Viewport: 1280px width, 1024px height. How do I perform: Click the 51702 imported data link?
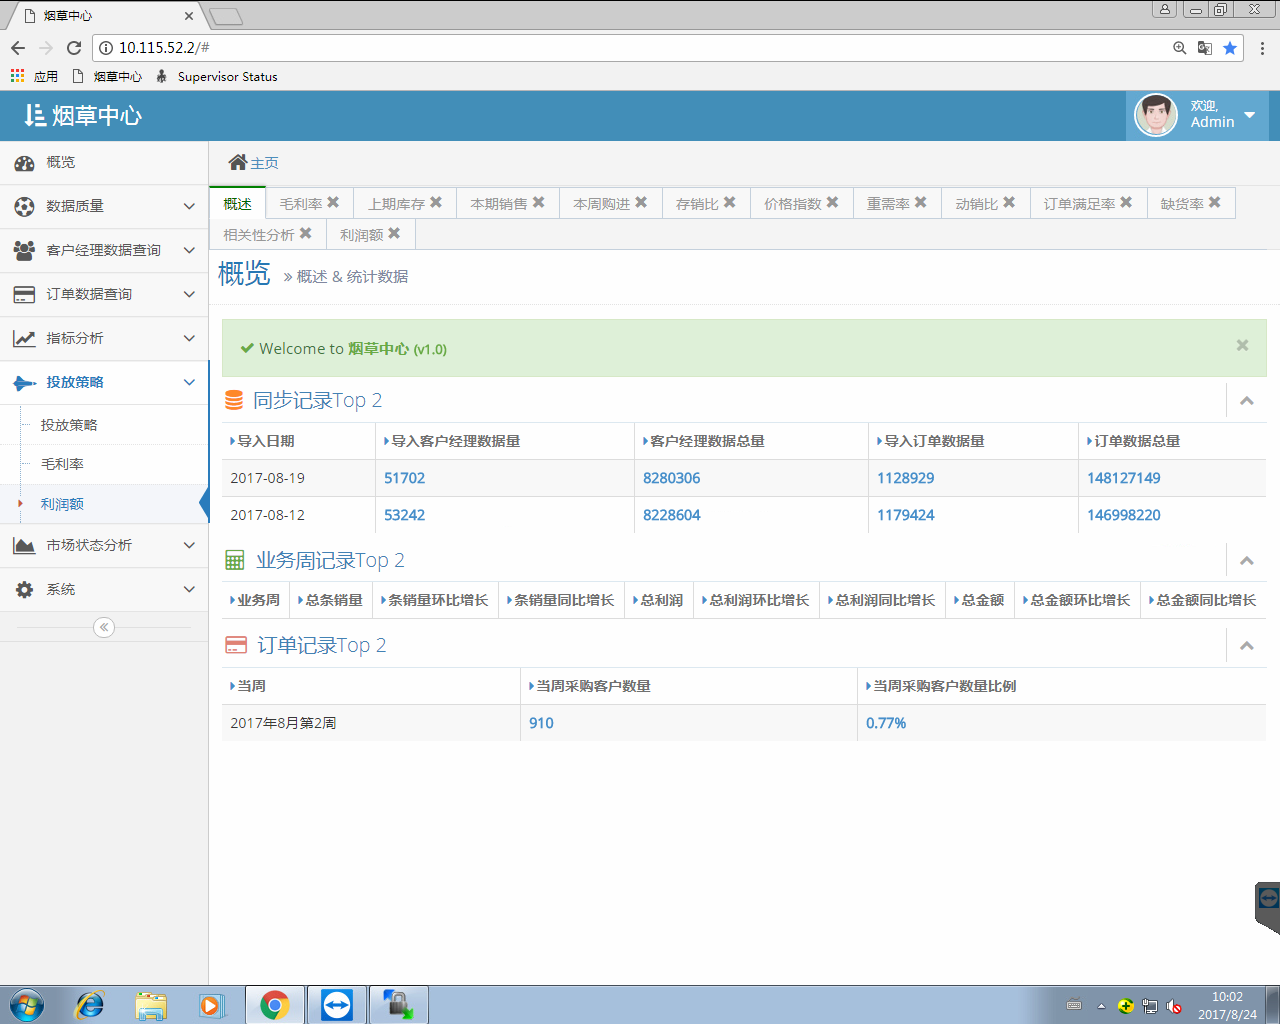pyautogui.click(x=405, y=478)
